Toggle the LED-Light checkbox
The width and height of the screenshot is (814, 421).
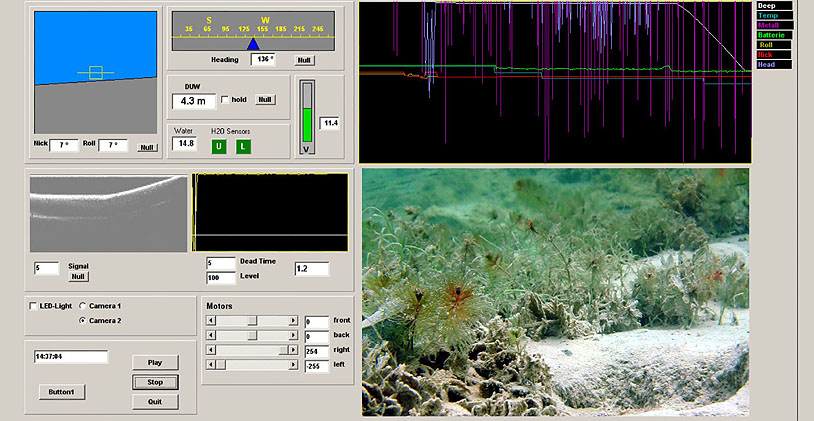(35, 305)
